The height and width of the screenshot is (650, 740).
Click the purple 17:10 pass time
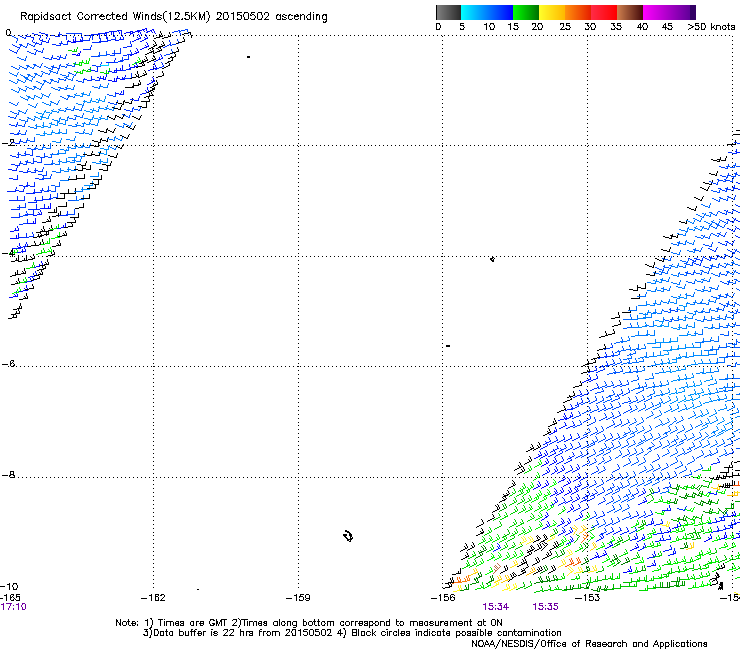pyautogui.click(x=13, y=607)
